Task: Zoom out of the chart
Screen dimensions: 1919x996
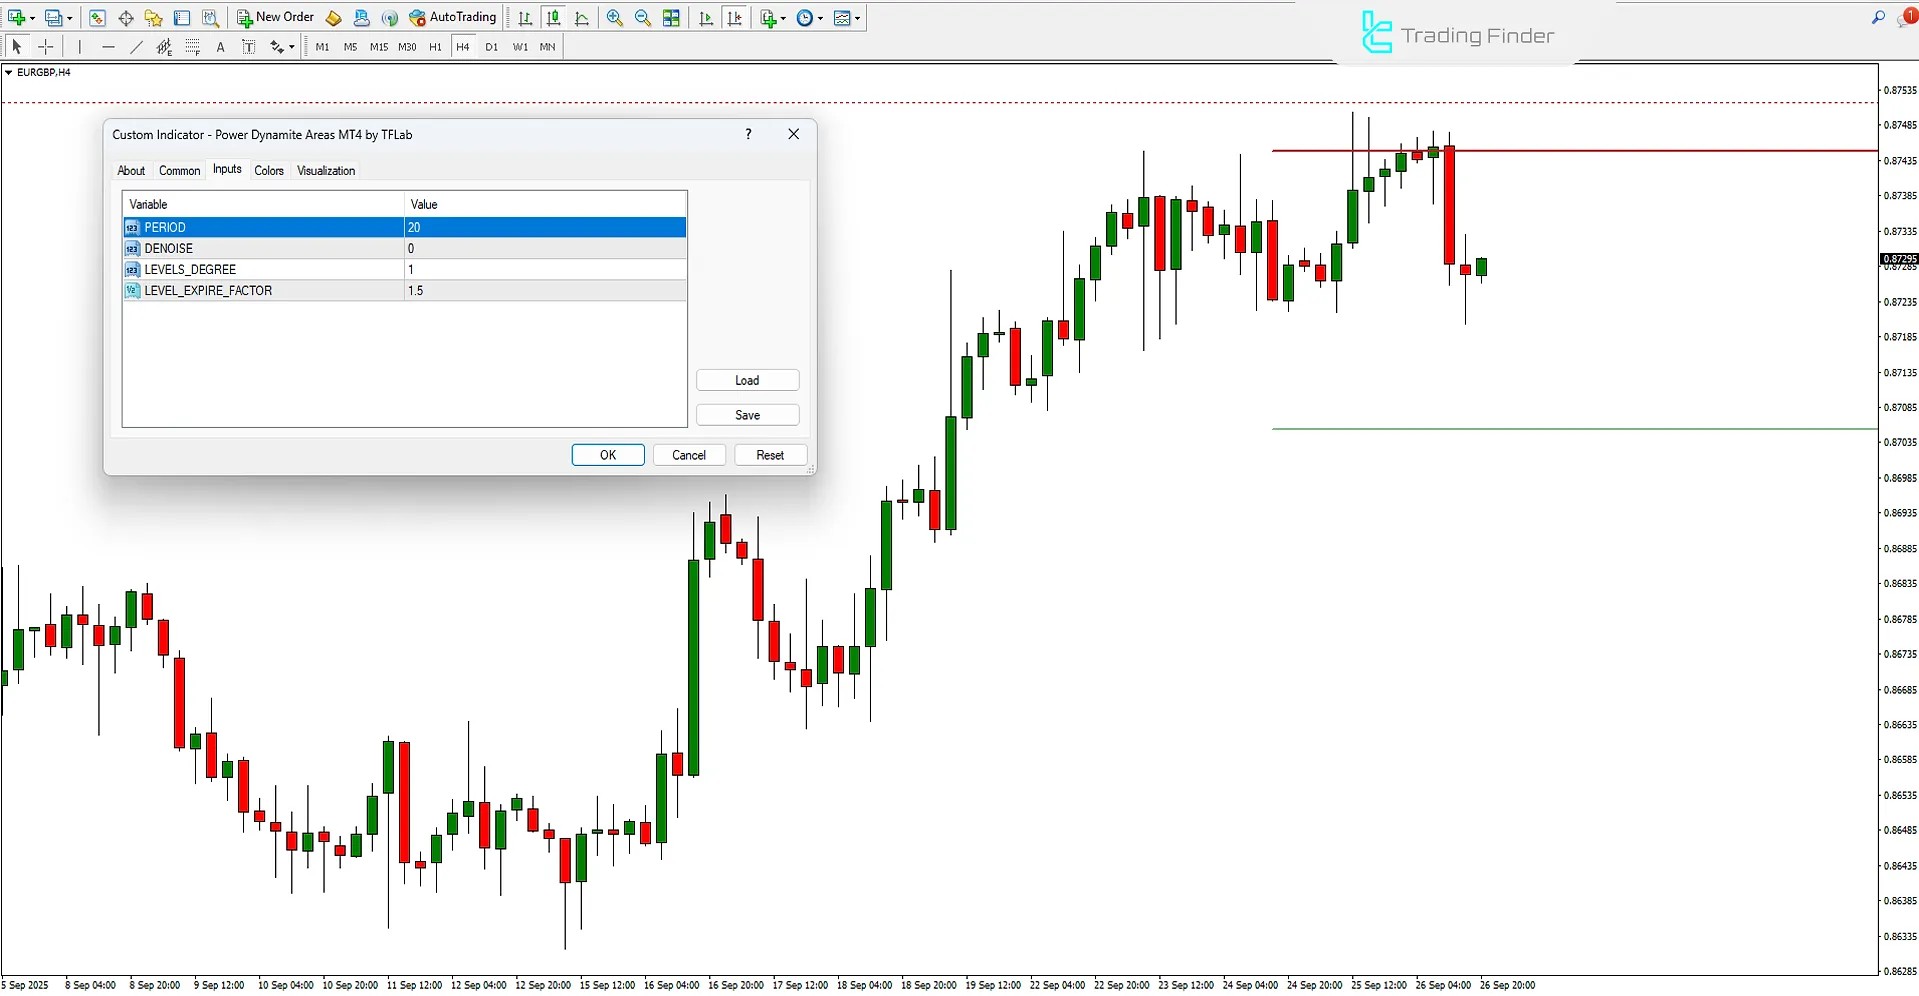Action: click(x=642, y=18)
